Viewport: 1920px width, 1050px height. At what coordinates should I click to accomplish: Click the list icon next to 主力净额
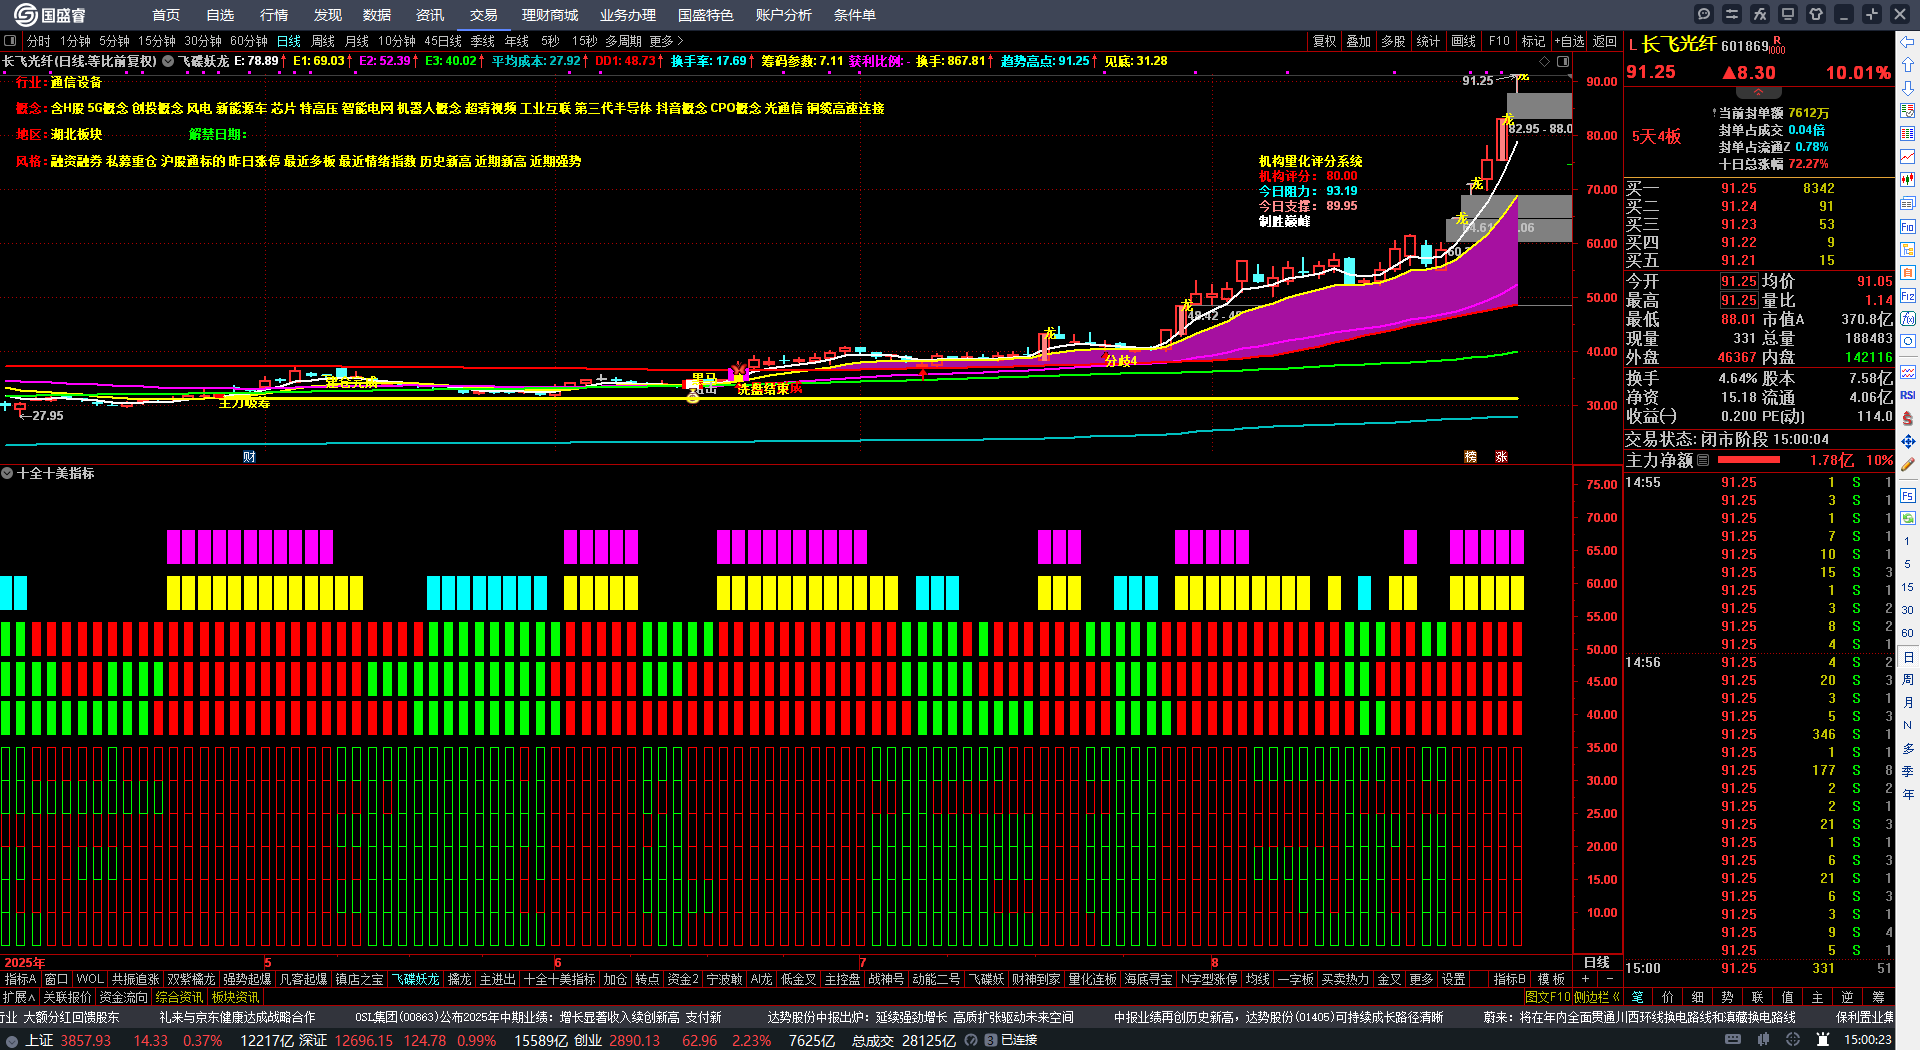(1703, 460)
